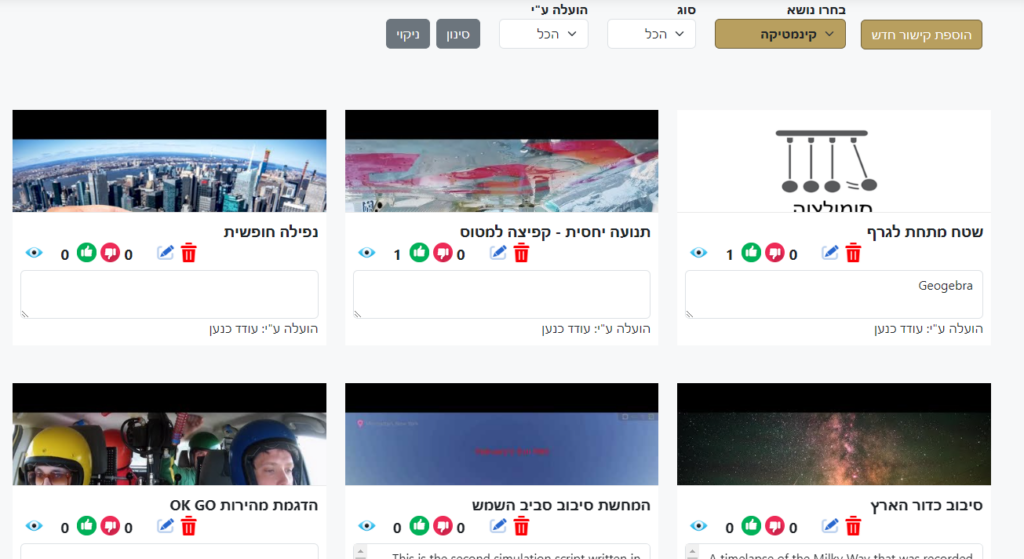Dislike the שטח מתחת לגרף card
The image size is (1024, 559).
click(774, 253)
